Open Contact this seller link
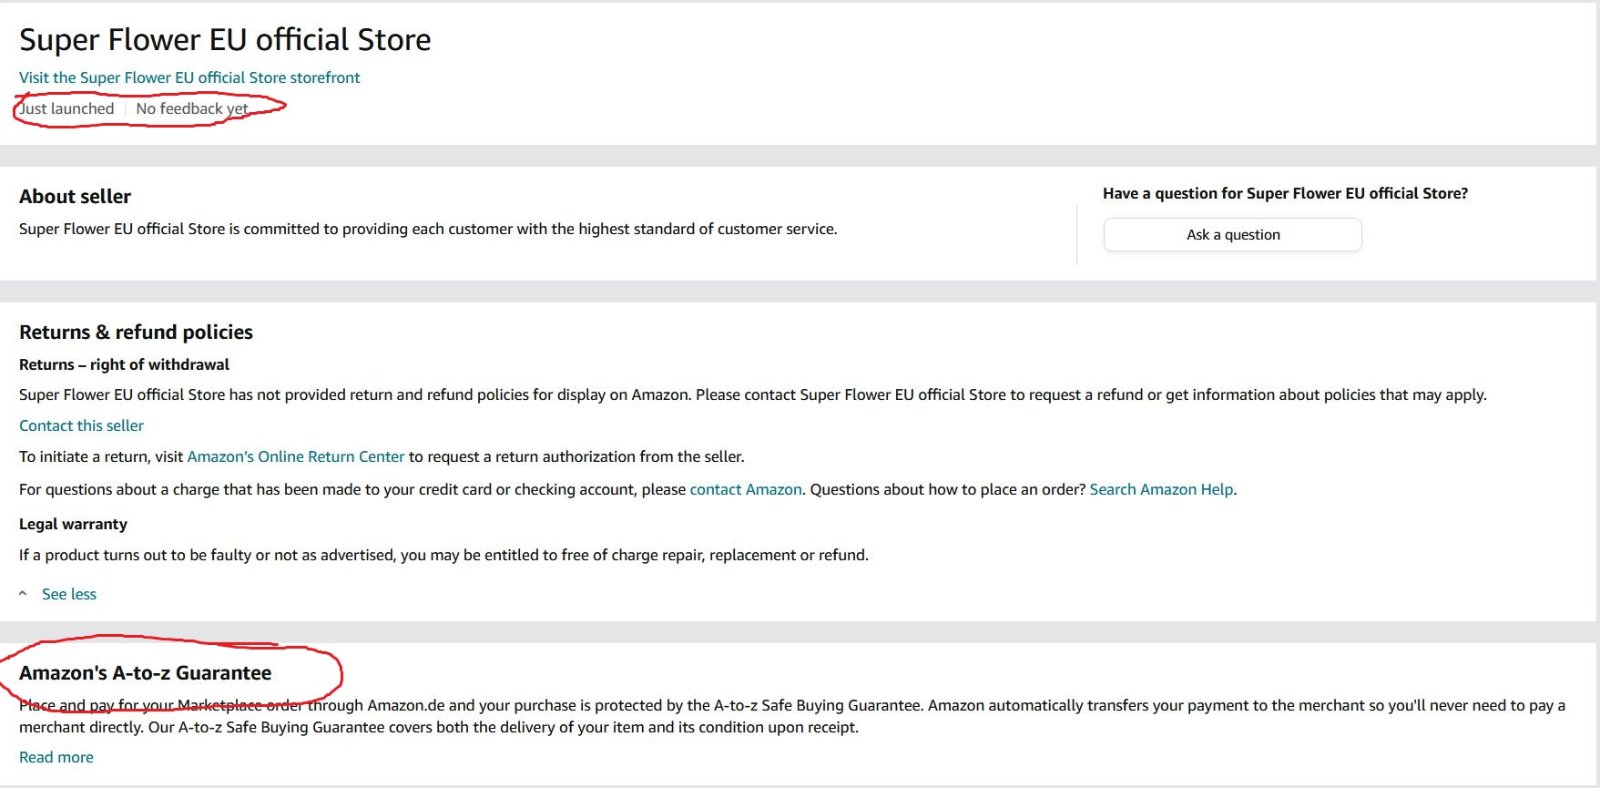The width and height of the screenshot is (1600, 788). (x=81, y=425)
